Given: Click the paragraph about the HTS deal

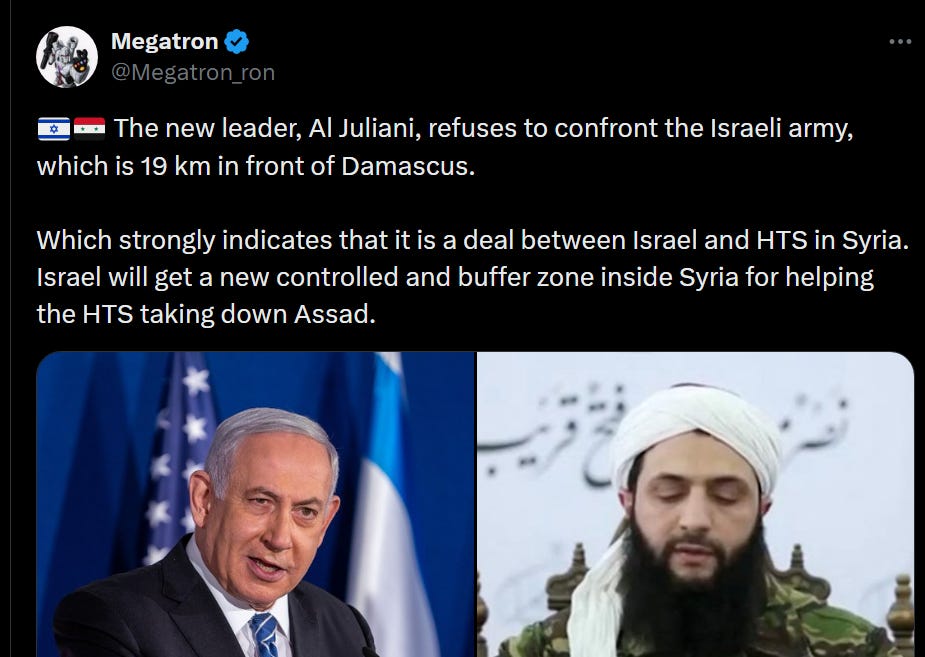Looking at the screenshot, I should pyautogui.click(x=473, y=277).
